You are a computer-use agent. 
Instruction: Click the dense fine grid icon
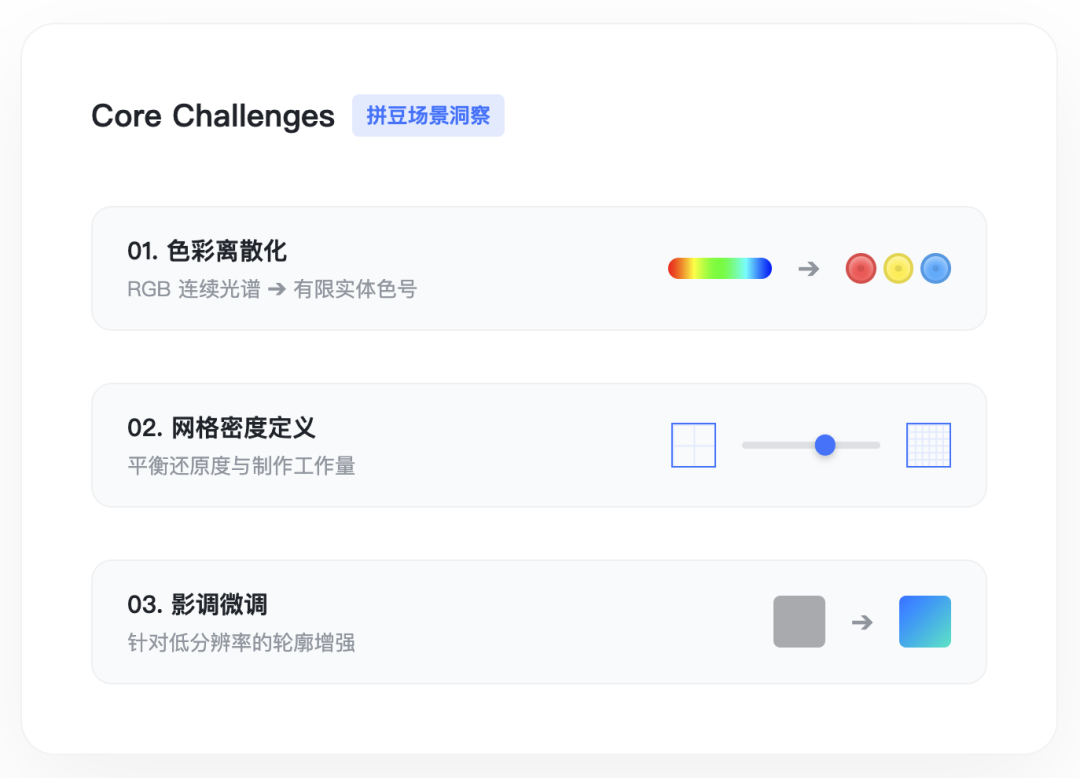click(x=928, y=445)
